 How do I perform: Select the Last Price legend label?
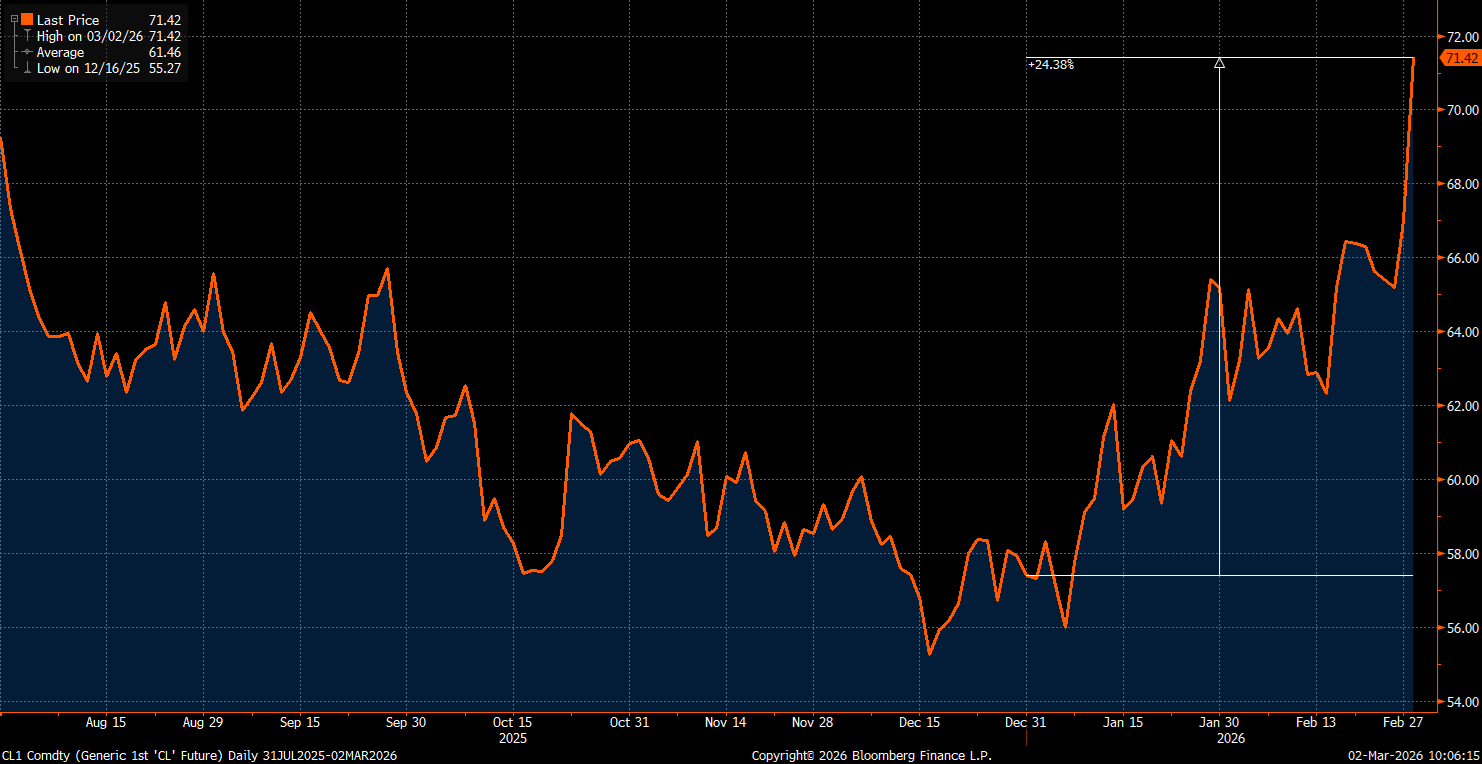pyautogui.click(x=68, y=20)
